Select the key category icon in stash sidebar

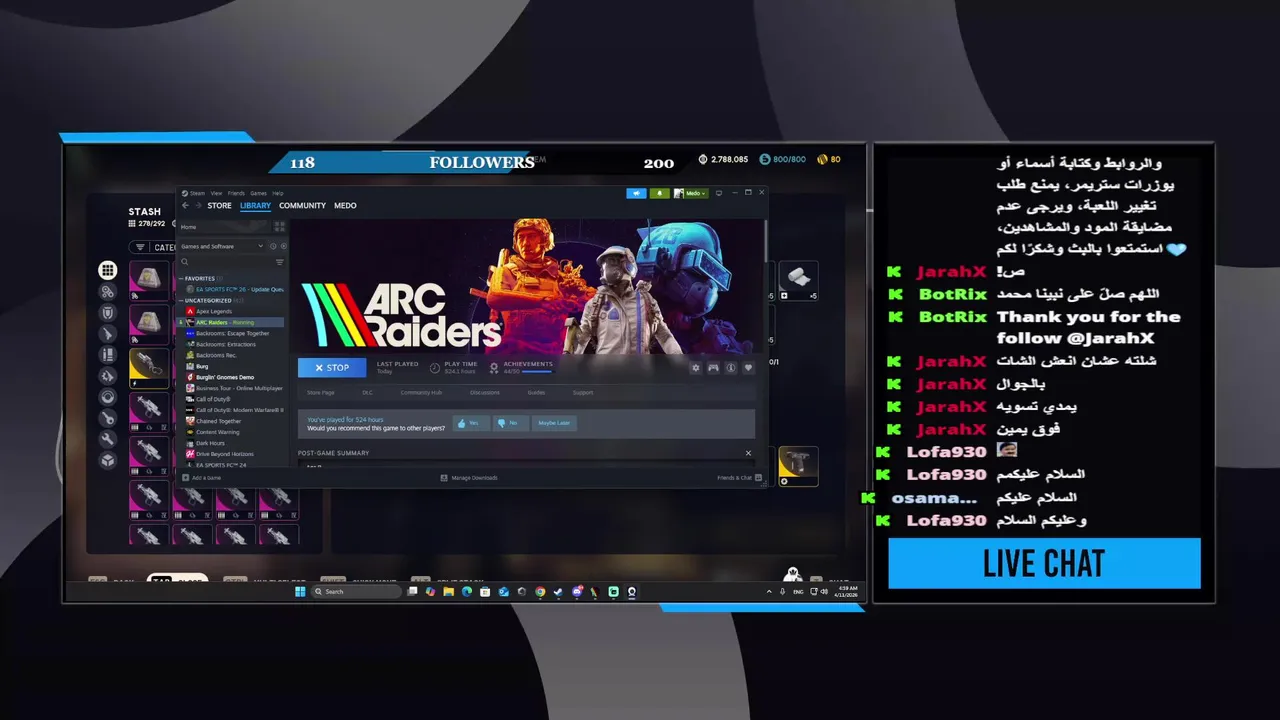[107, 418]
